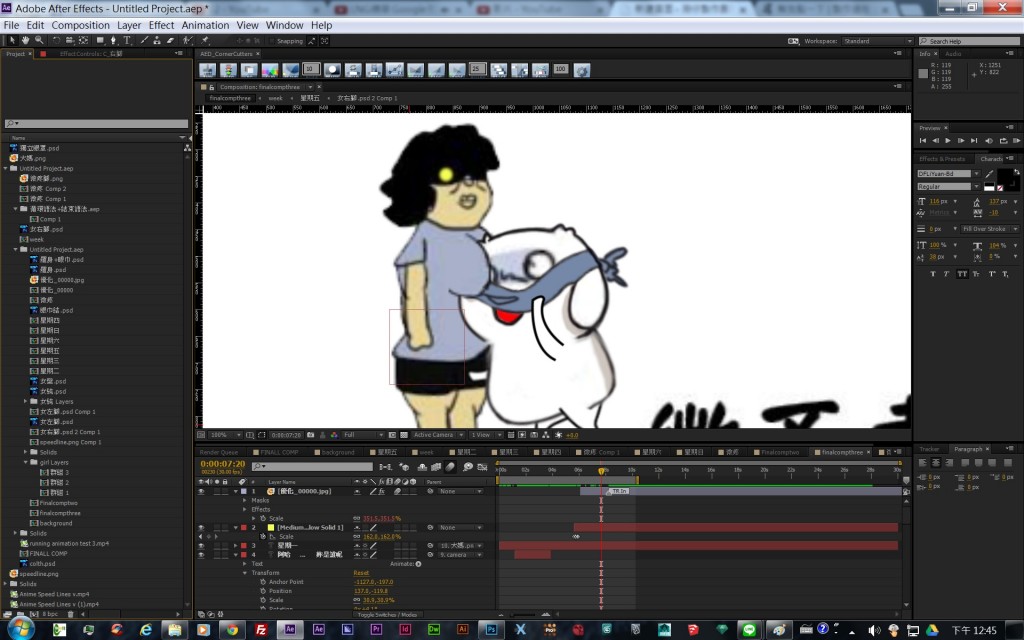Select the Zoom tool in the toolbar
1024x640 pixels.
[38, 41]
